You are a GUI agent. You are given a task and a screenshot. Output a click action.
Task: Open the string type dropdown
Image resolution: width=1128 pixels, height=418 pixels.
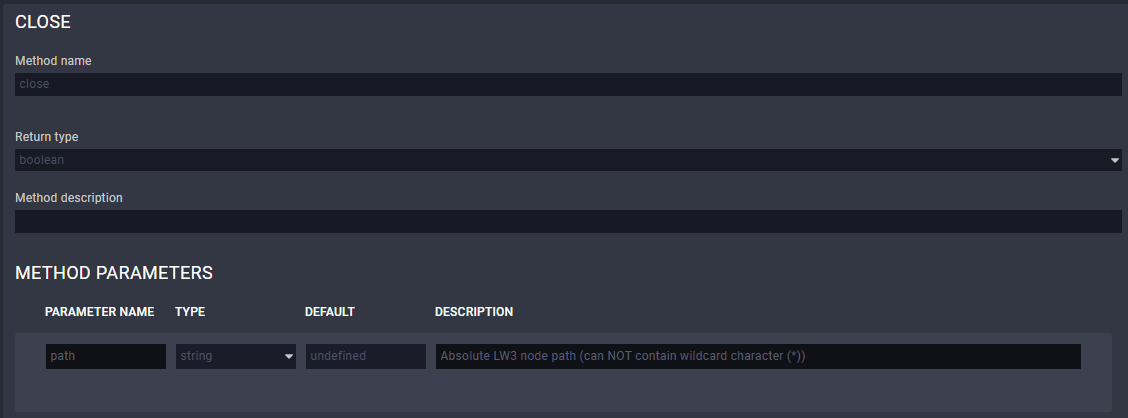(x=229, y=356)
